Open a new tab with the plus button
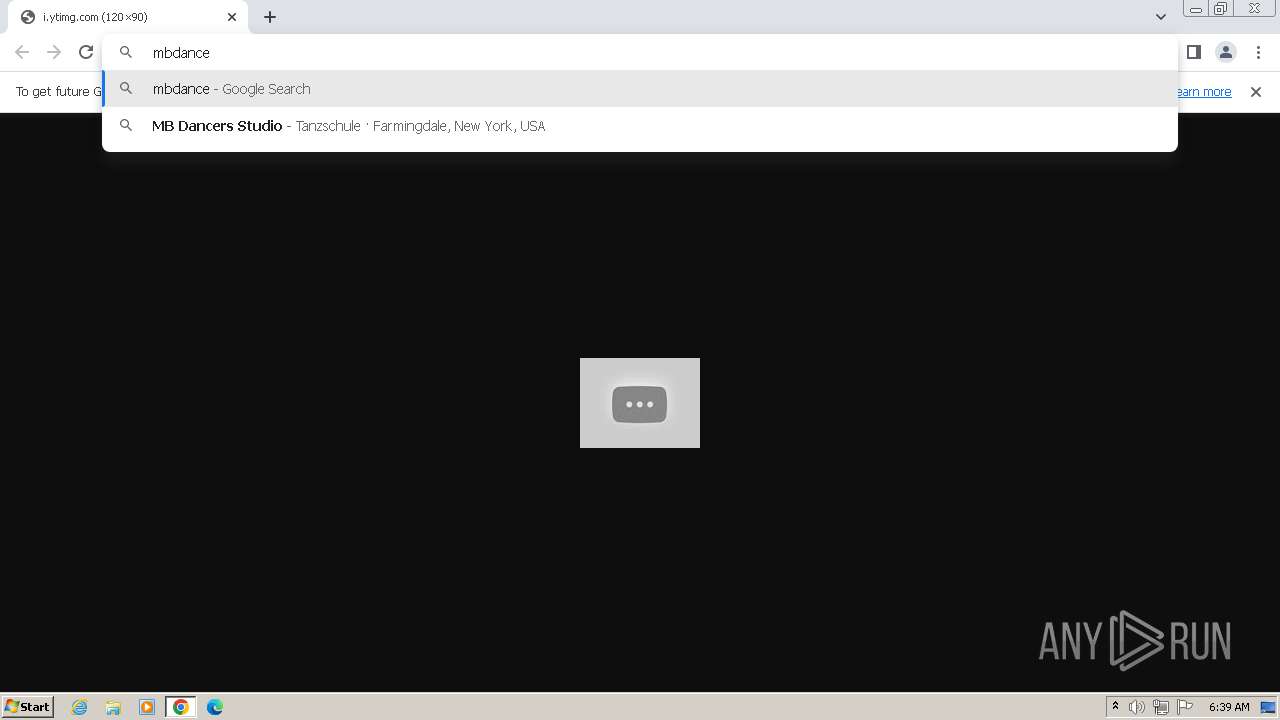The height and width of the screenshot is (720, 1280). [270, 17]
